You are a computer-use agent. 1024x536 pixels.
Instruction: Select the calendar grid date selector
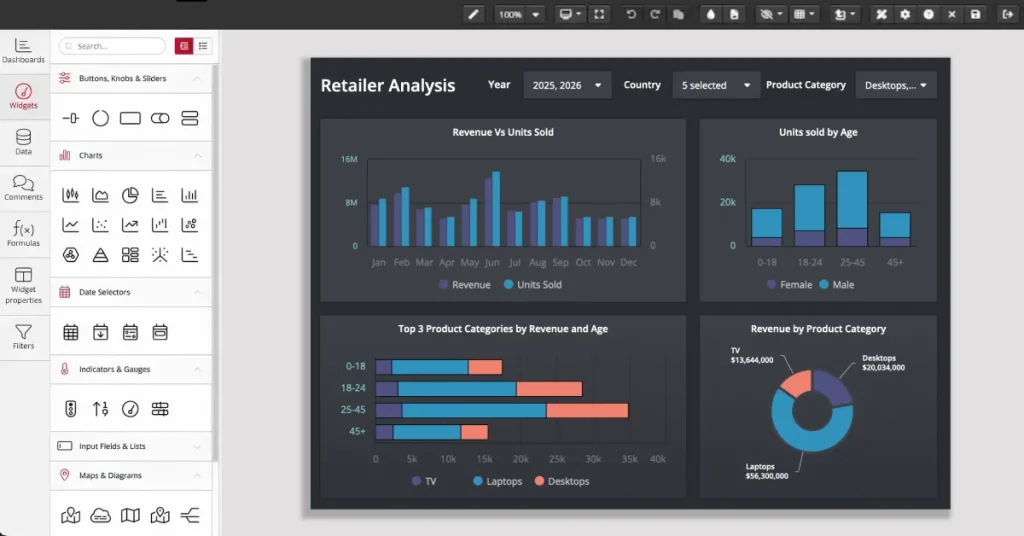(71, 332)
